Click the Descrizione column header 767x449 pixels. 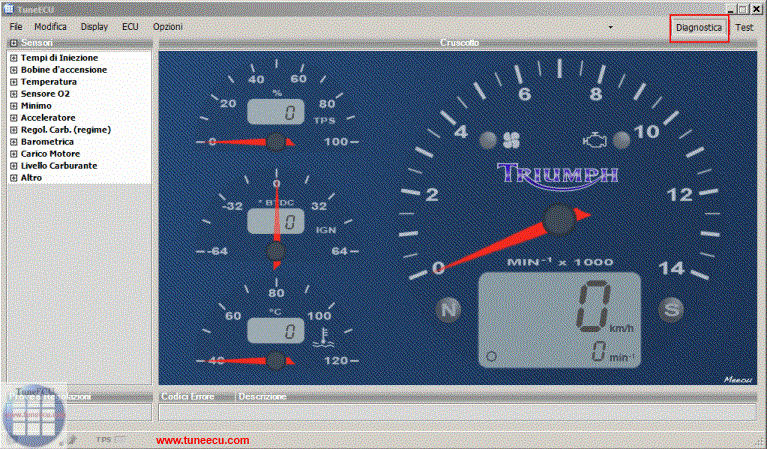(262, 397)
